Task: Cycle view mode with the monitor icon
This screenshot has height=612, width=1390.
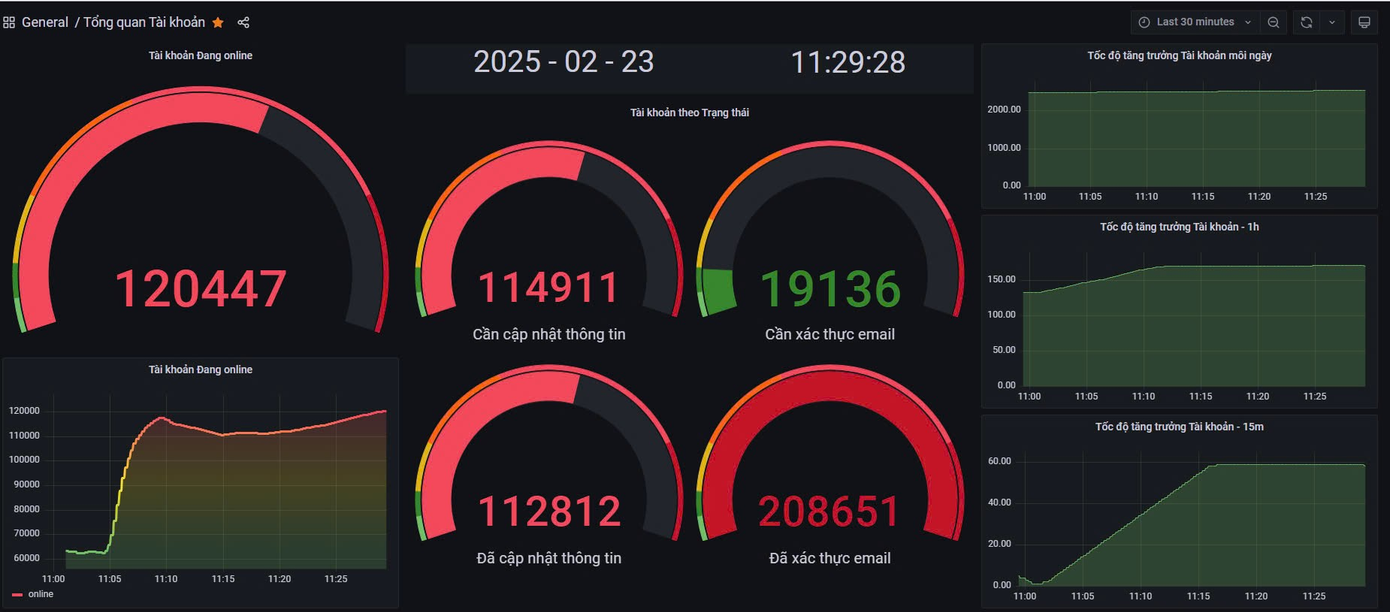Action: (1363, 22)
